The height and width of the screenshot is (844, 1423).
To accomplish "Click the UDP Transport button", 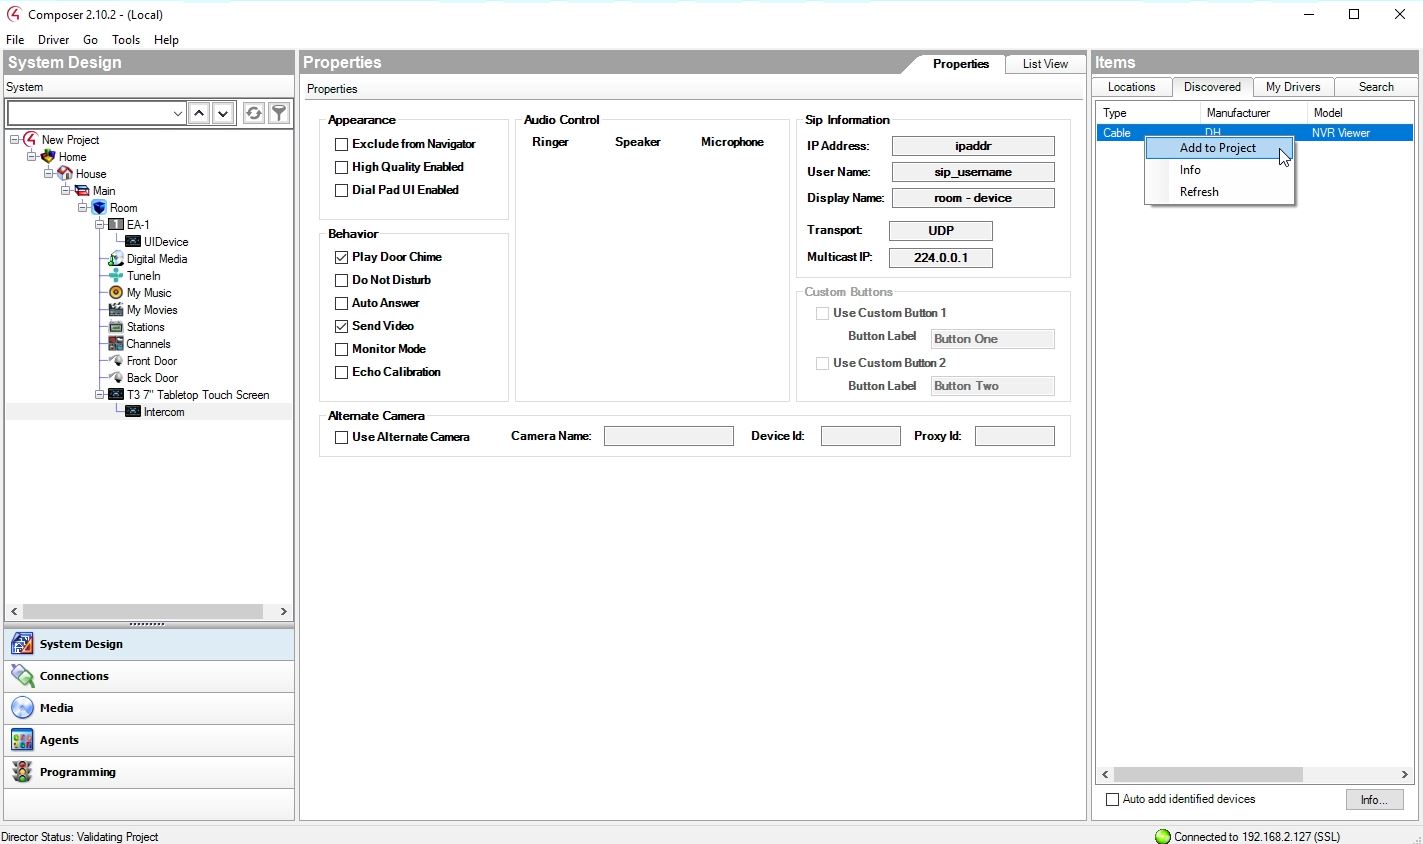I will click(x=940, y=231).
